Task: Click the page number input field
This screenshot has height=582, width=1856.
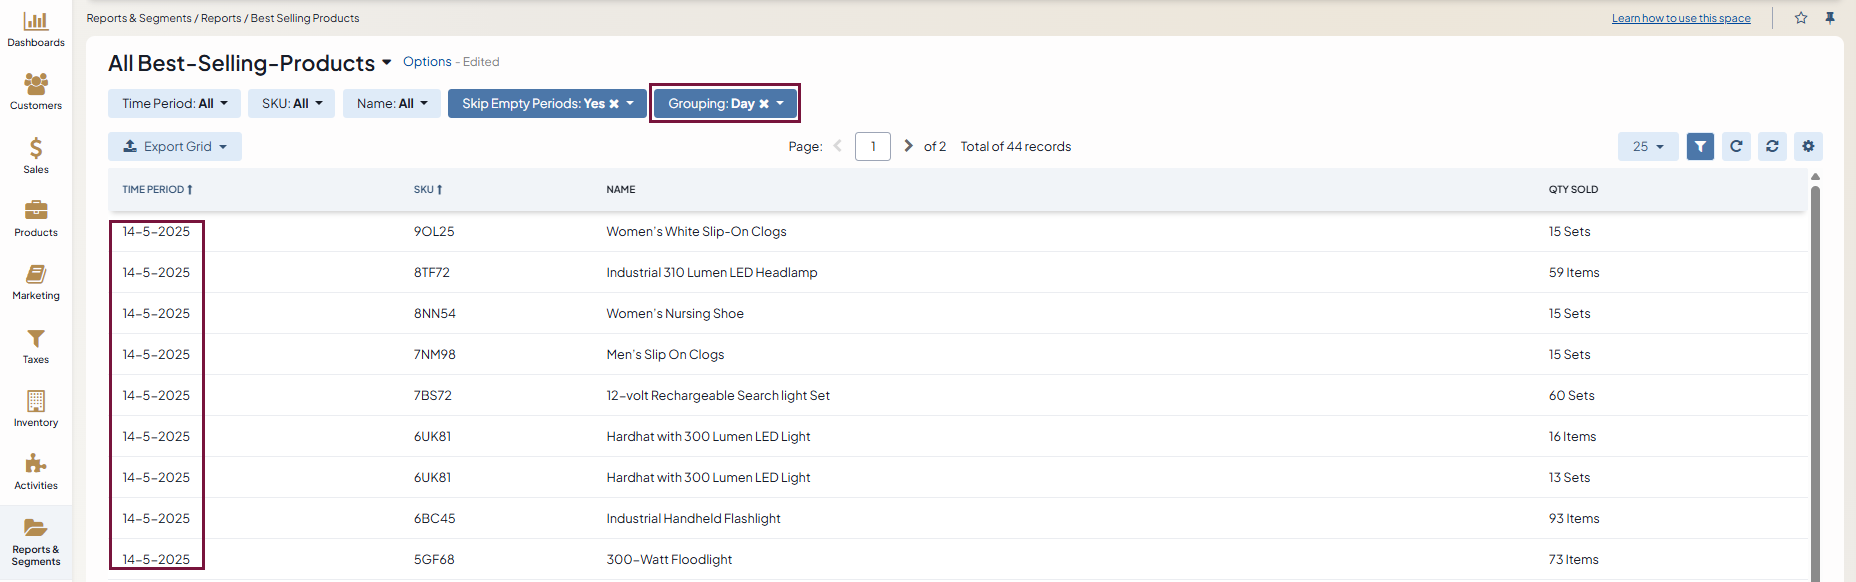Action: (x=873, y=147)
